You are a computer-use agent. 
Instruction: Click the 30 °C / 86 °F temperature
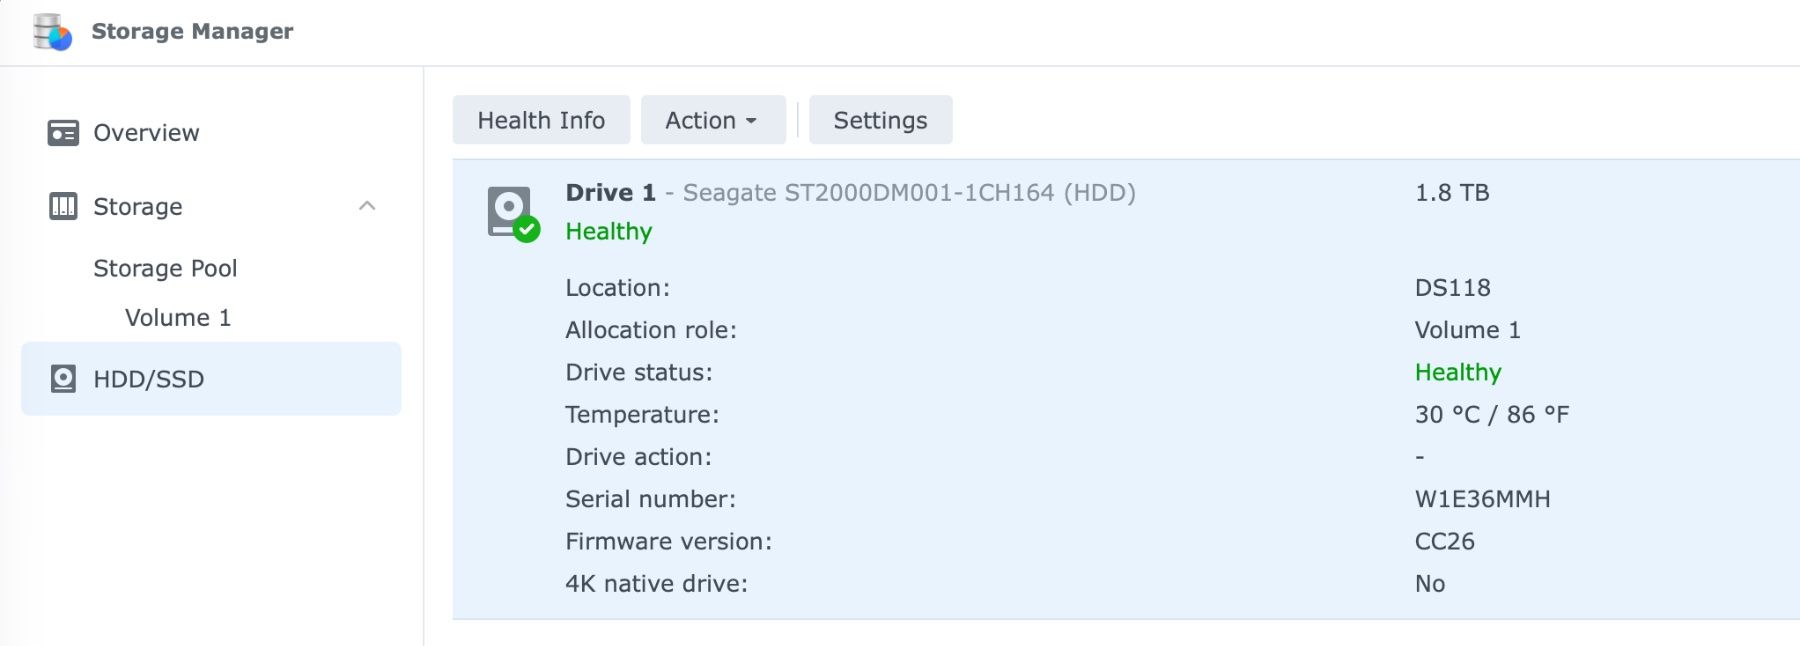pos(1492,414)
